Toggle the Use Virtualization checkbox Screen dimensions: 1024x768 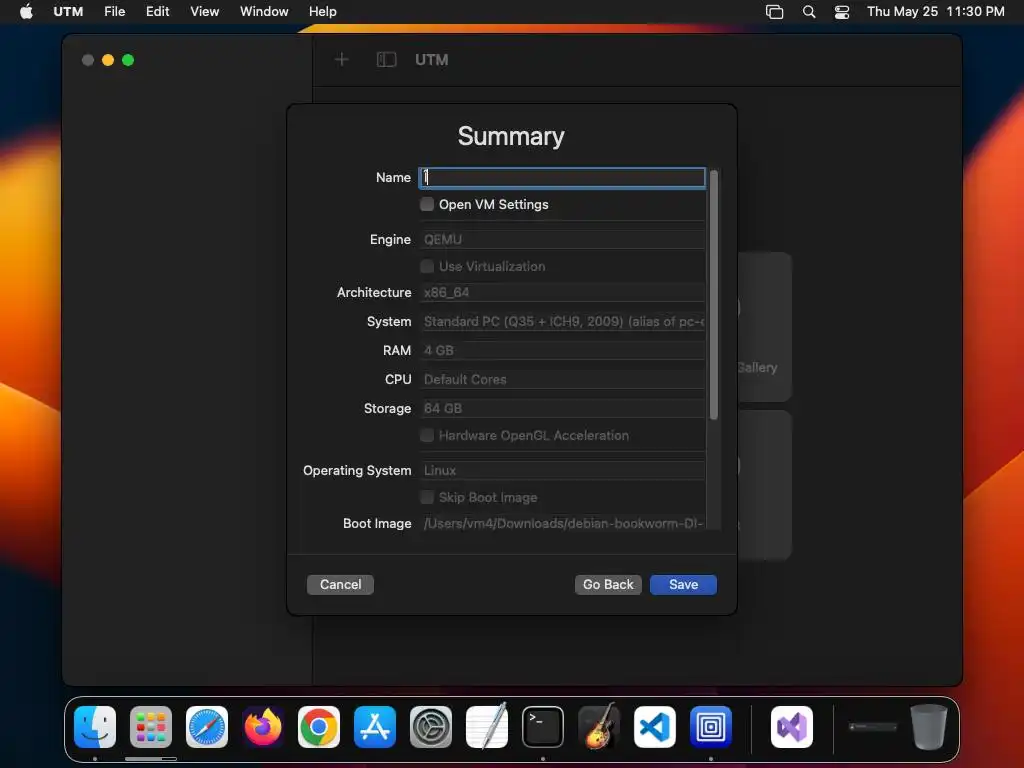pyautogui.click(x=426, y=266)
